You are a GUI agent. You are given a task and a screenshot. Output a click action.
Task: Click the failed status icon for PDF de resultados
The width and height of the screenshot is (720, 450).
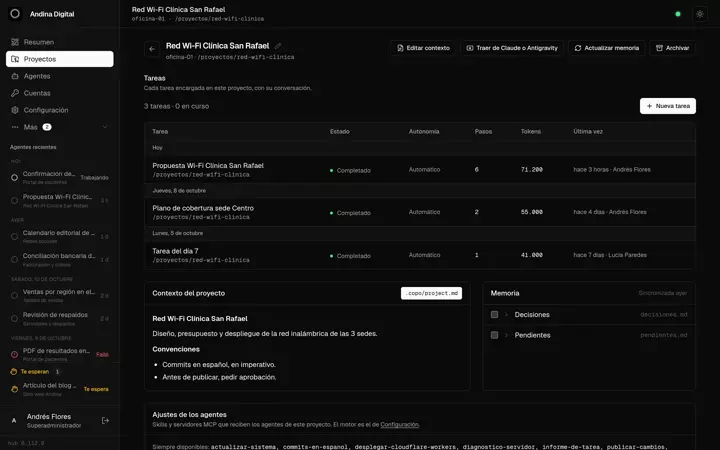[14, 354]
